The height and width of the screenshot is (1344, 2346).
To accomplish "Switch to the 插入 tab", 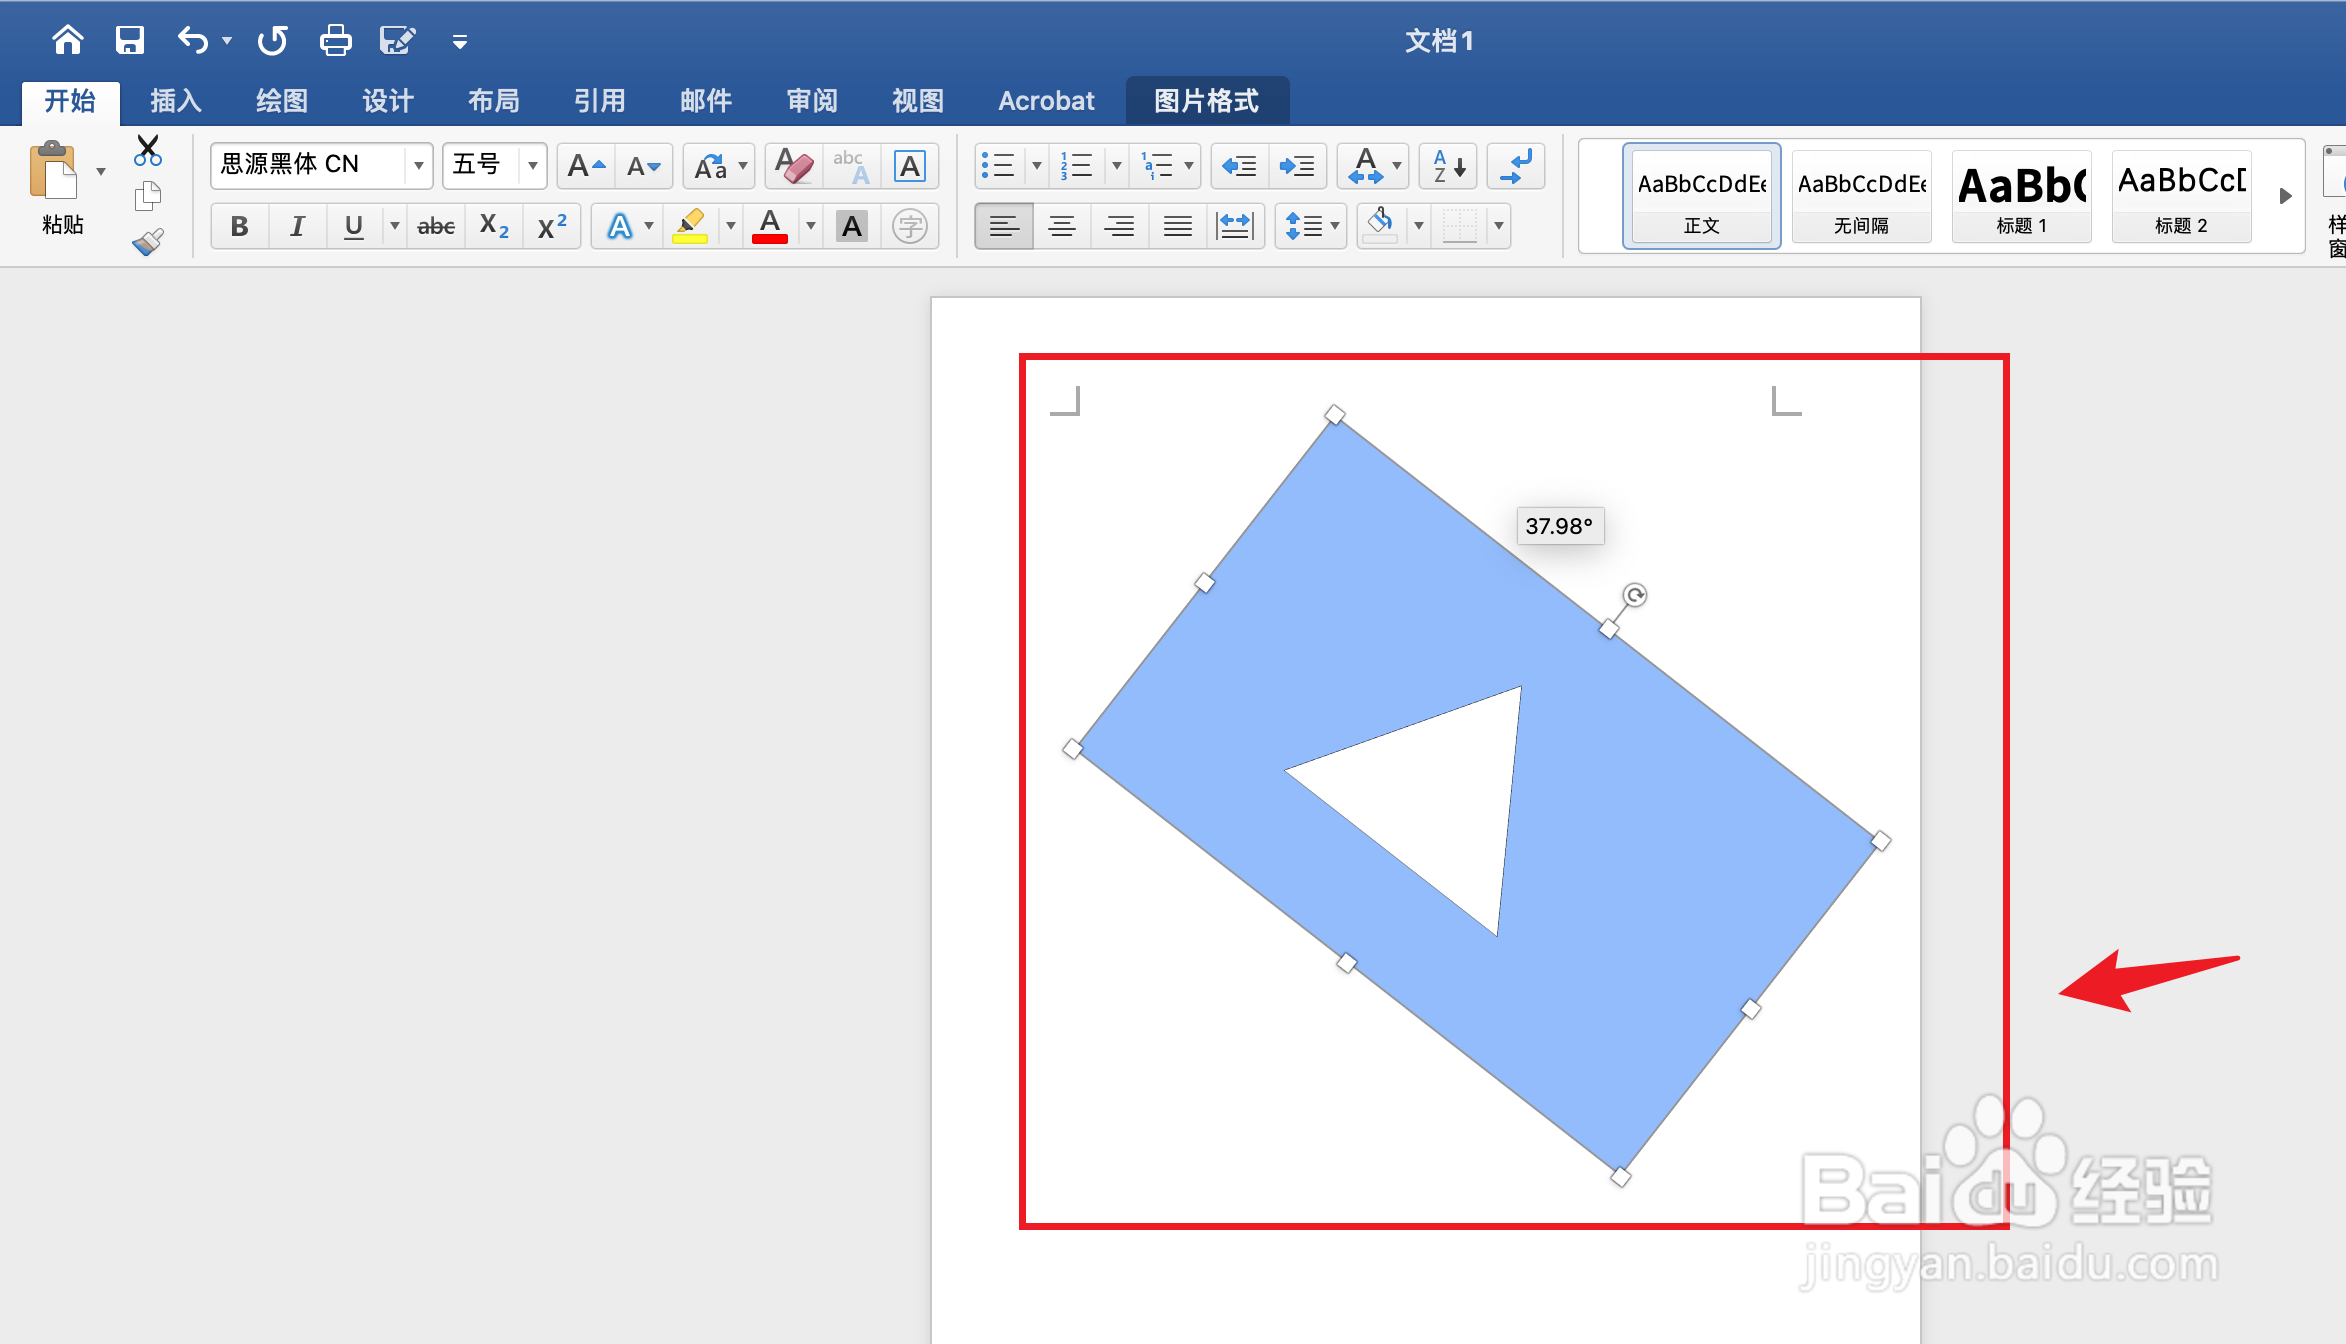I will pyautogui.click(x=176, y=101).
